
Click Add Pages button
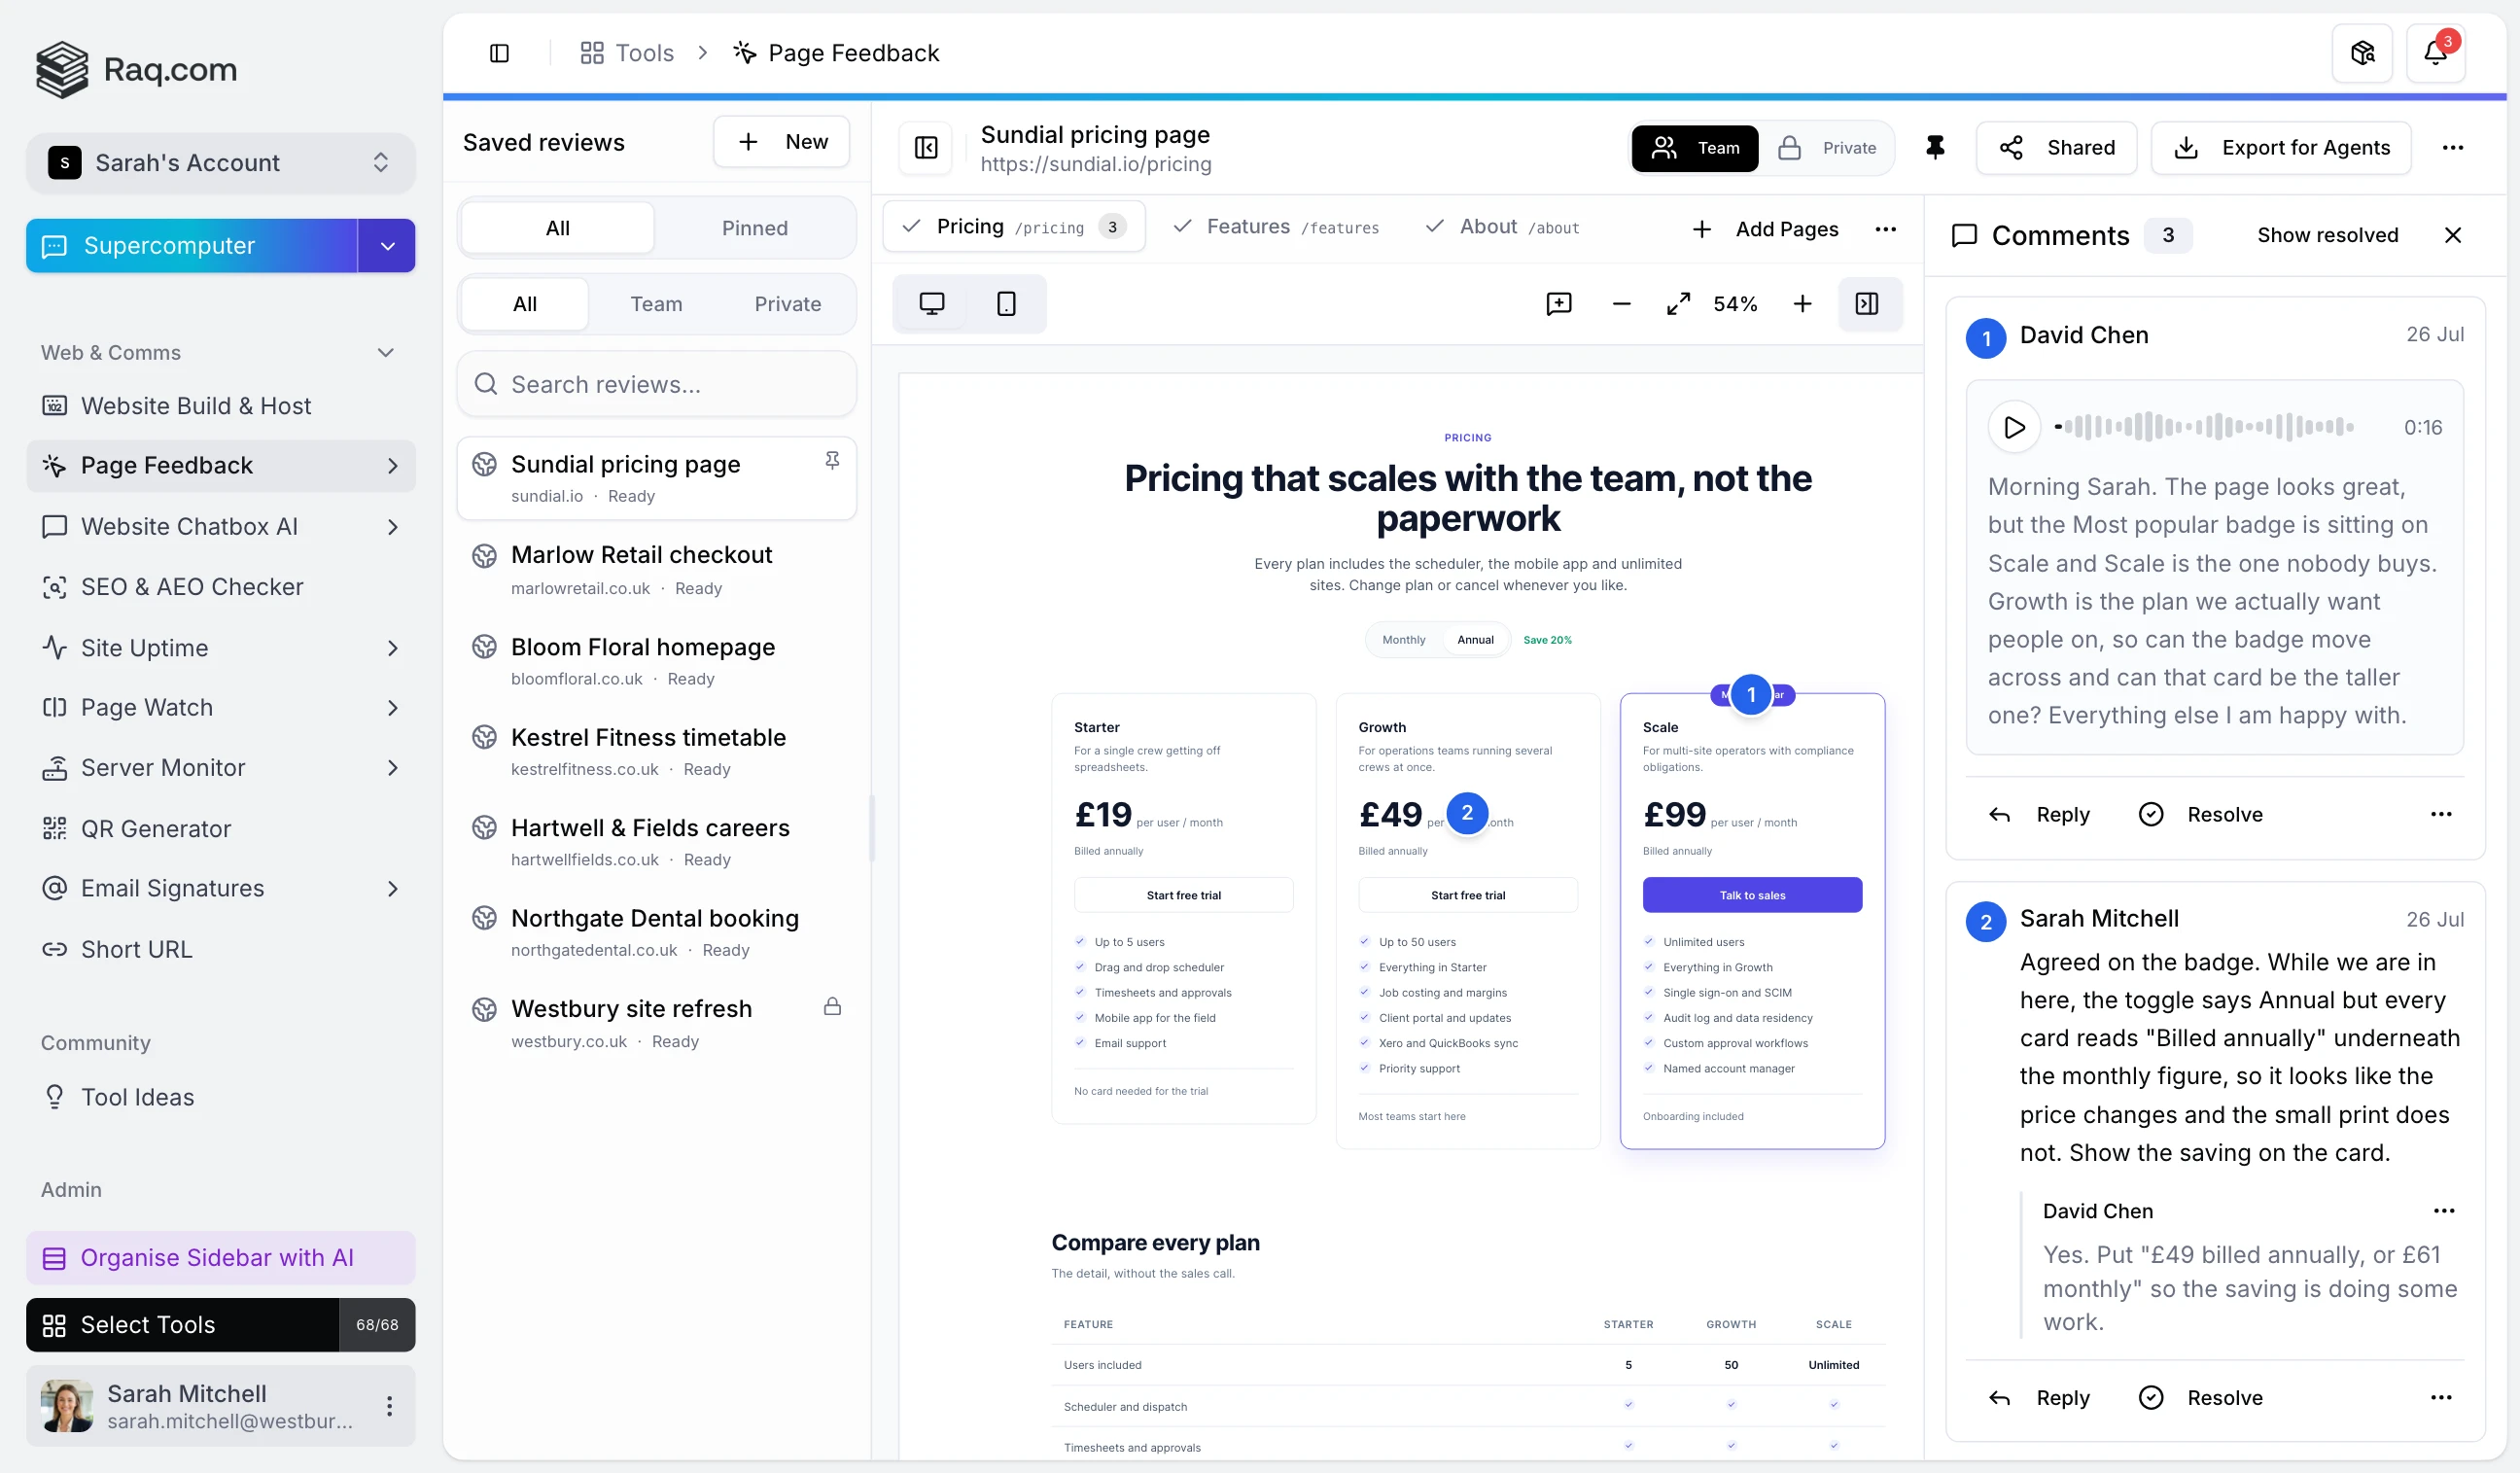(1764, 229)
